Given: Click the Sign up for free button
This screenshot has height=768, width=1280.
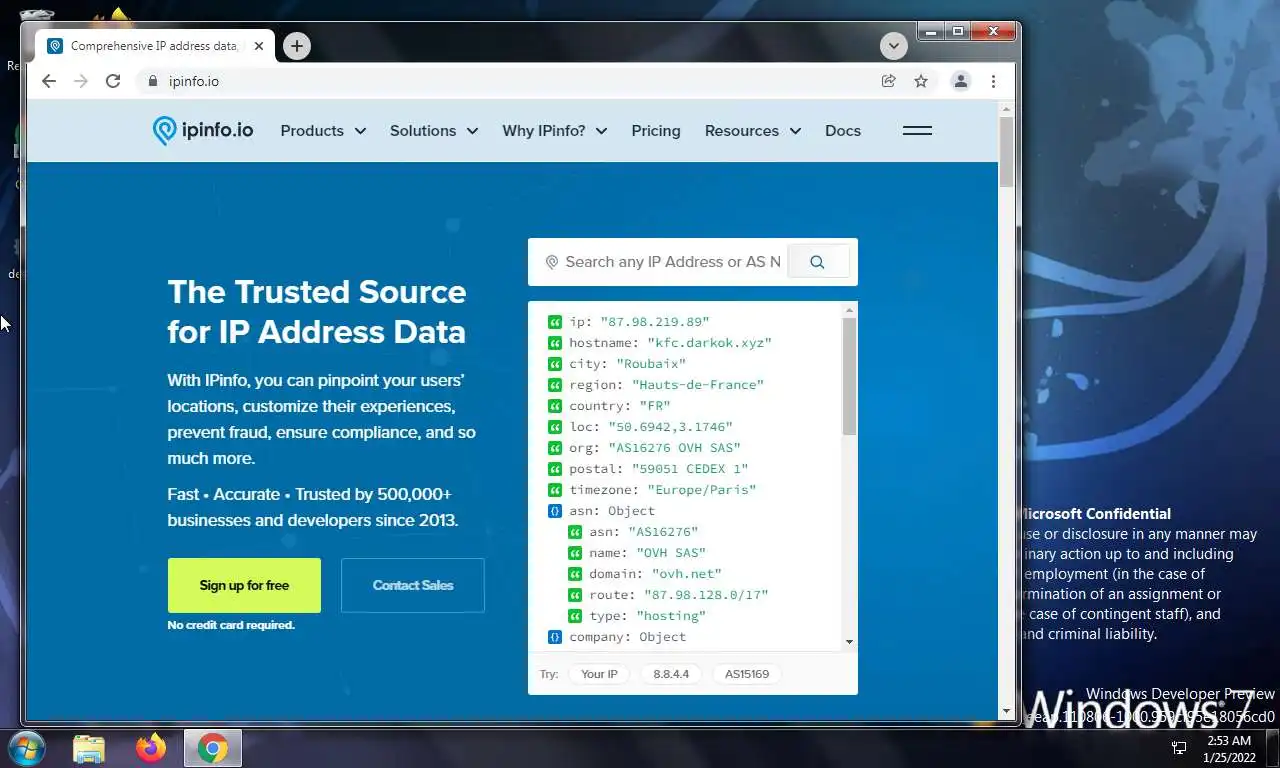Looking at the screenshot, I should pos(244,585).
